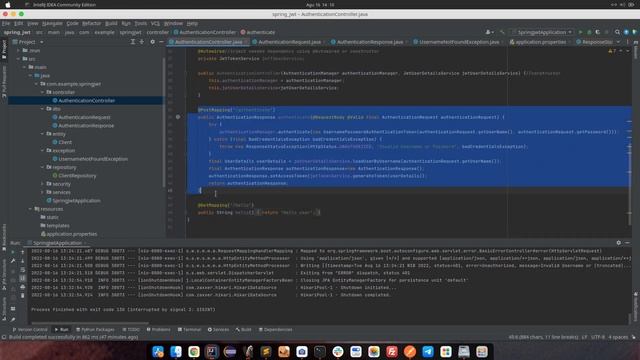Select AuthenticationResponse class in project tree
Image resolution: width=640 pixels, height=360 pixels.
(x=83, y=126)
